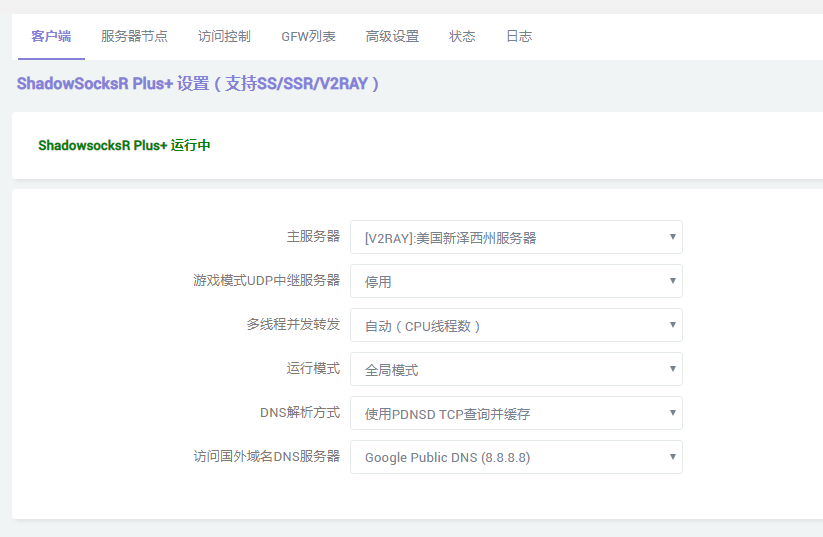Image resolution: width=823 pixels, height=537 pixels.
Task: Click the 多线程并发转发 label
Action: tap(293, 324)
